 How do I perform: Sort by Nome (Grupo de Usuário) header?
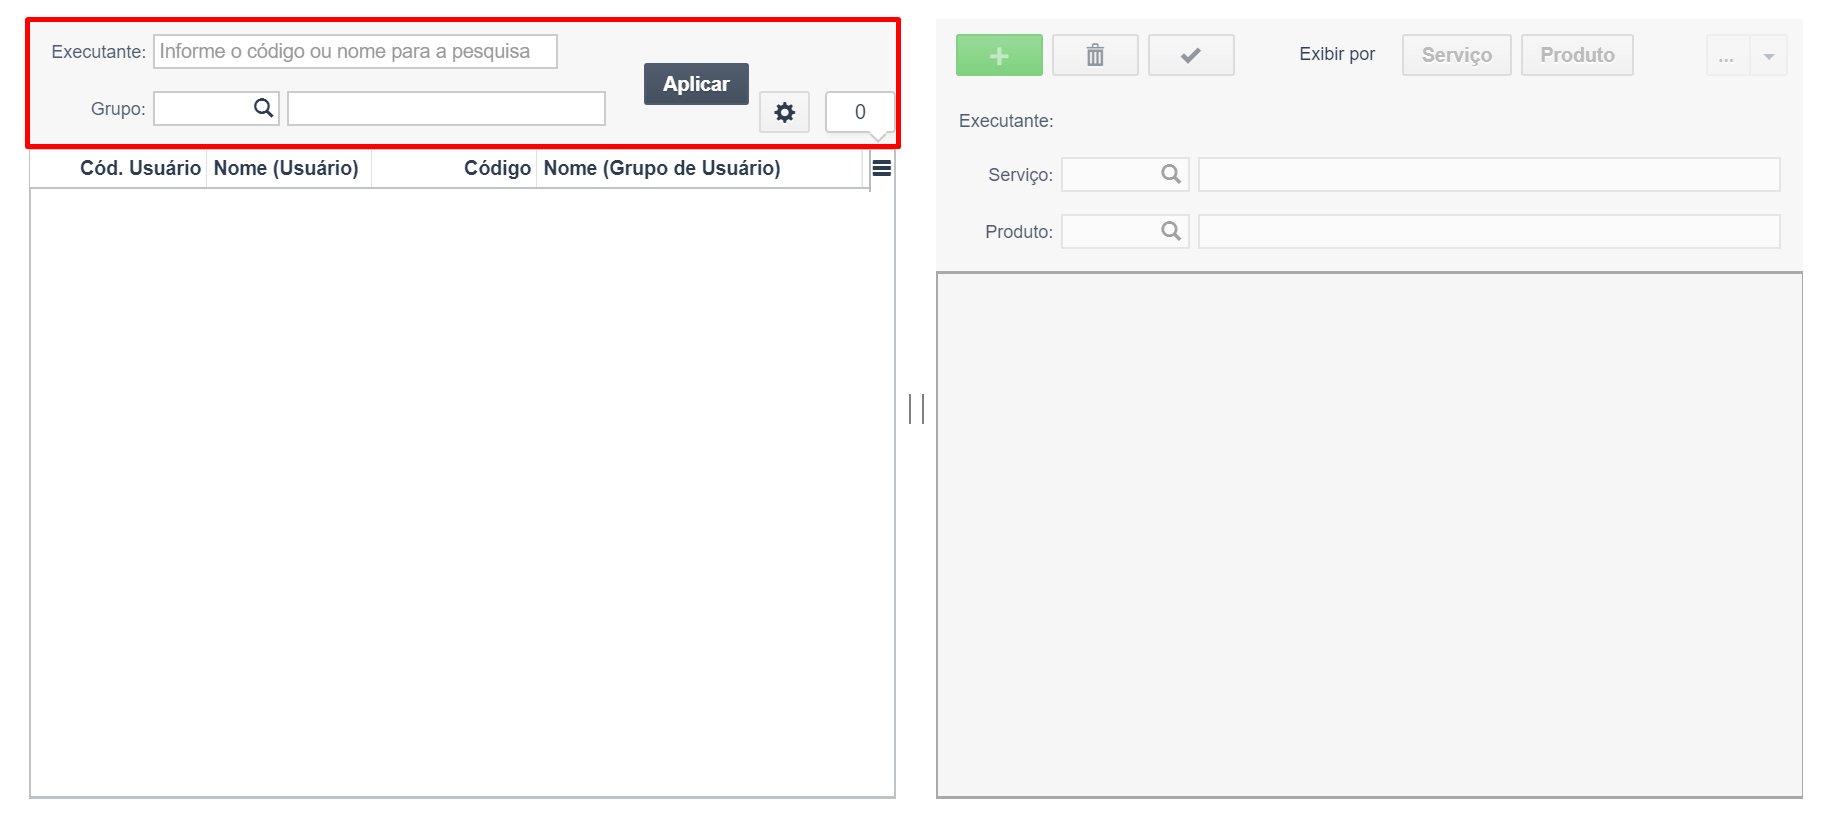pos(662,168)
